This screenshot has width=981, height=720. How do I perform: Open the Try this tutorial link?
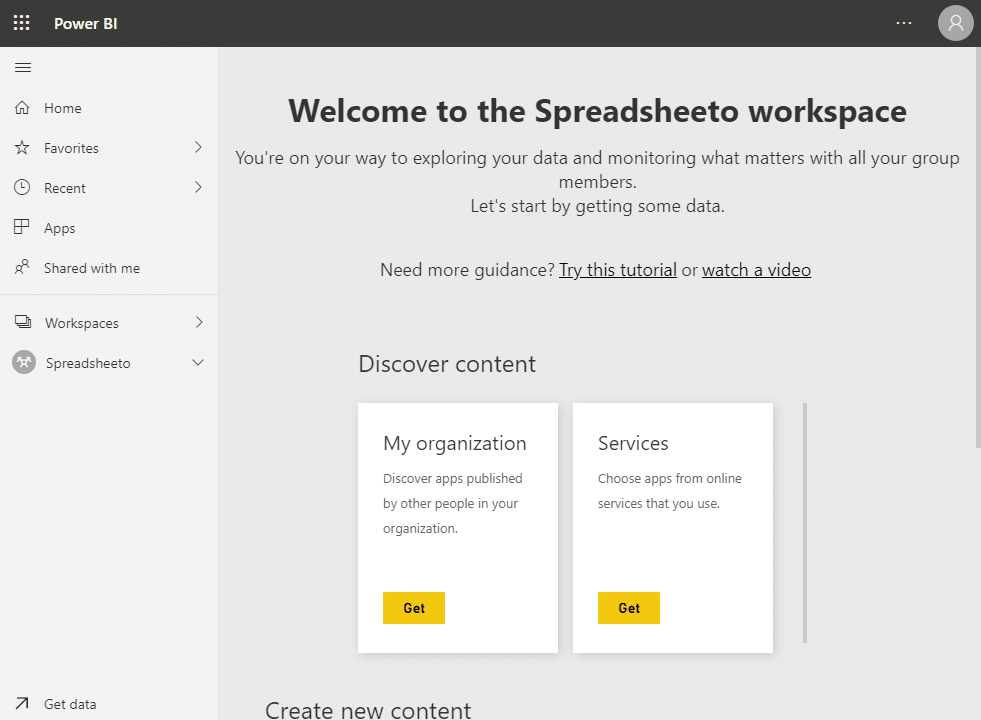tap(617, 269)
